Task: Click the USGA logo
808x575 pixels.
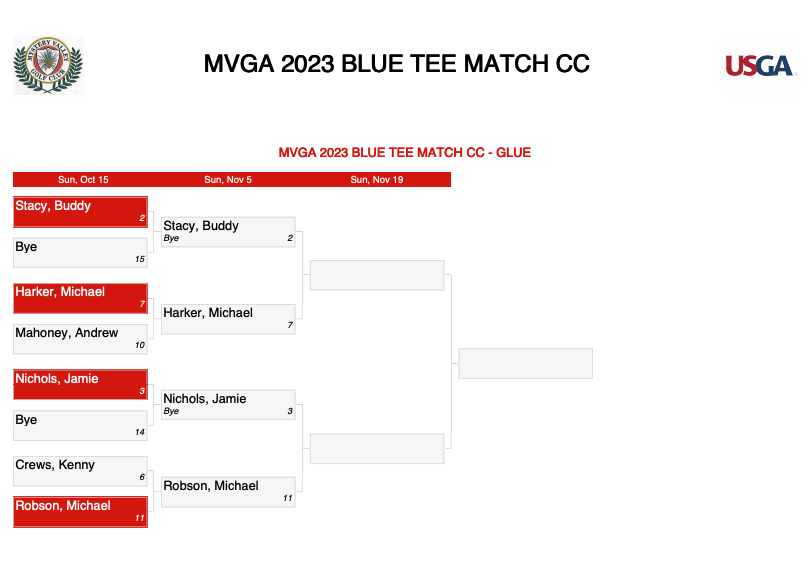Action: pyautogui.click(x=761, y=65)
